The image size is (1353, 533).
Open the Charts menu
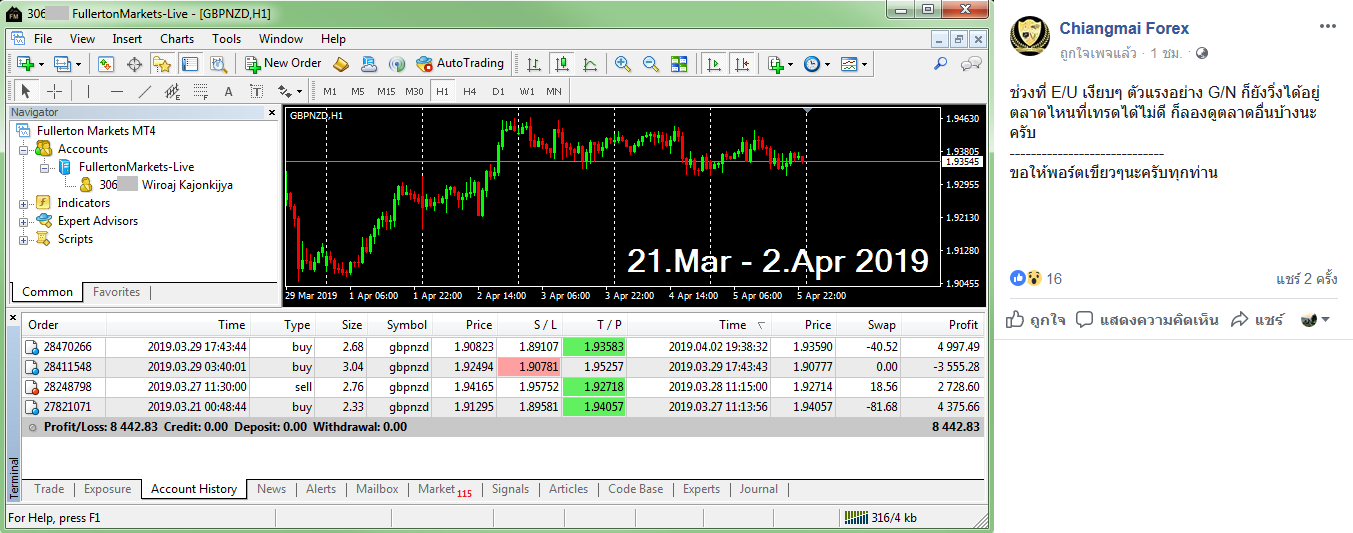(x=177, y=39)
